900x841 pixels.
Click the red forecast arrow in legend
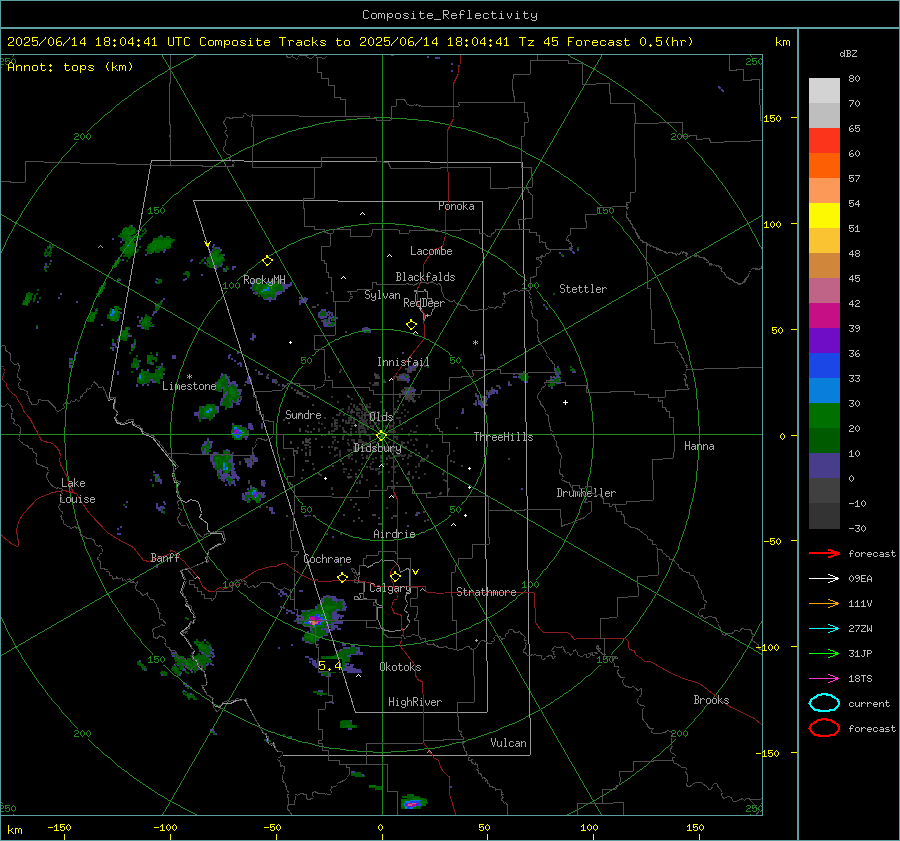point(824,553)
